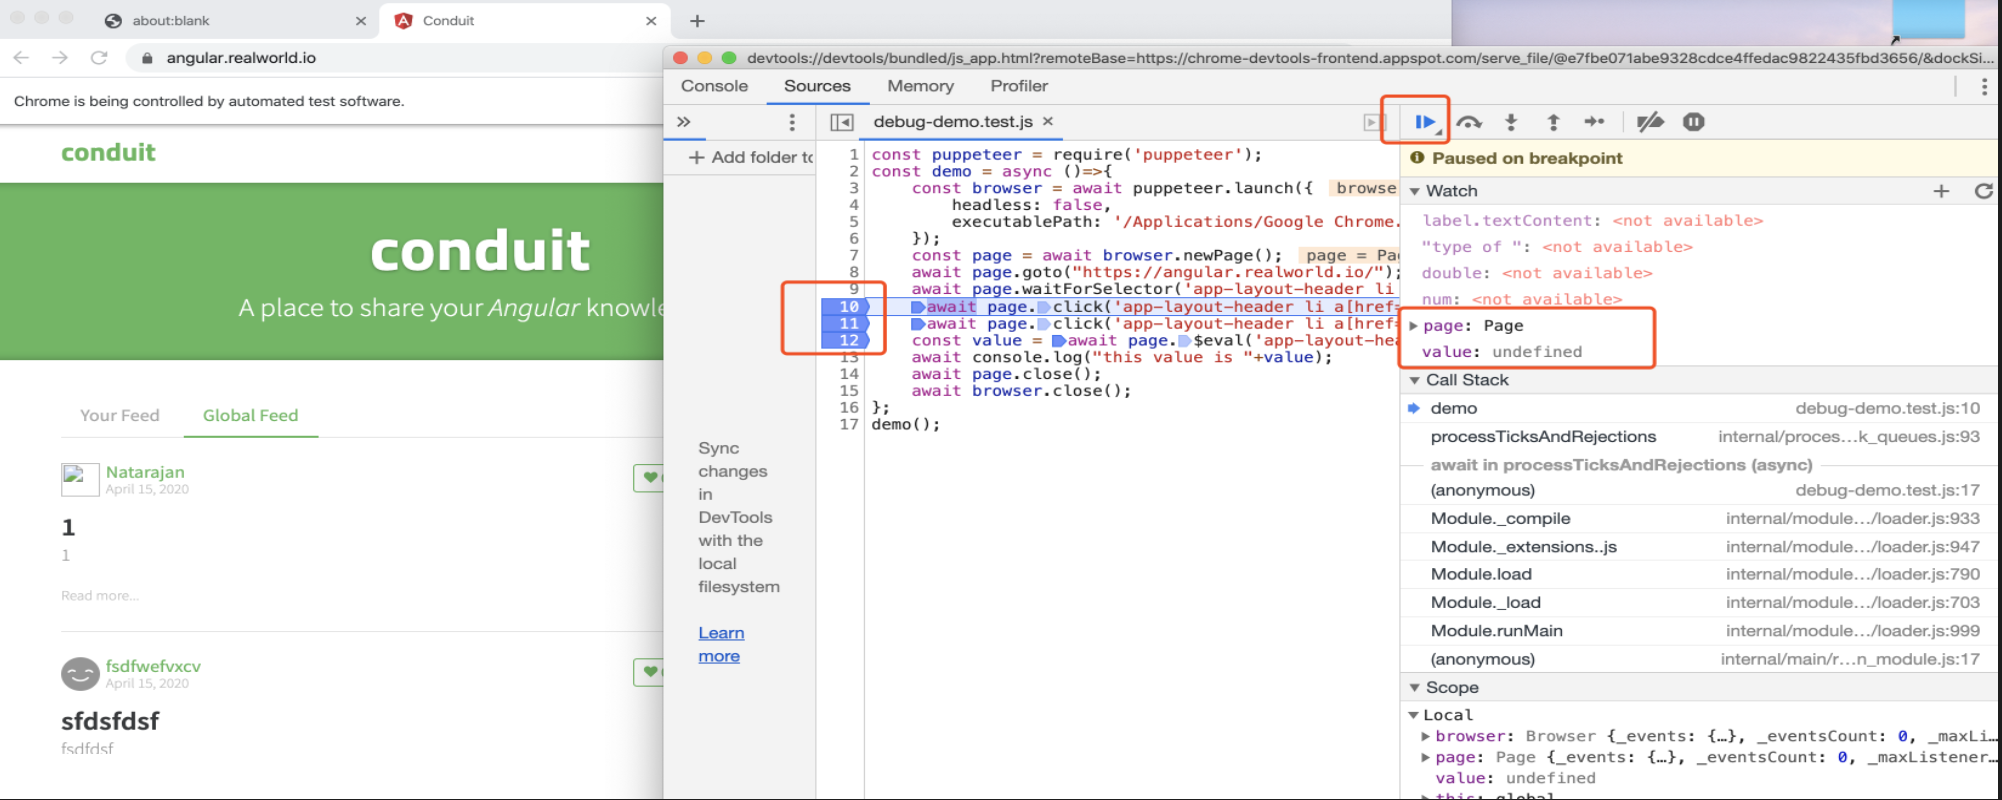Deactivate breakpoints icon
Image resolution: width=2002 pixels, height=800 pixels.
[1650, 122]
